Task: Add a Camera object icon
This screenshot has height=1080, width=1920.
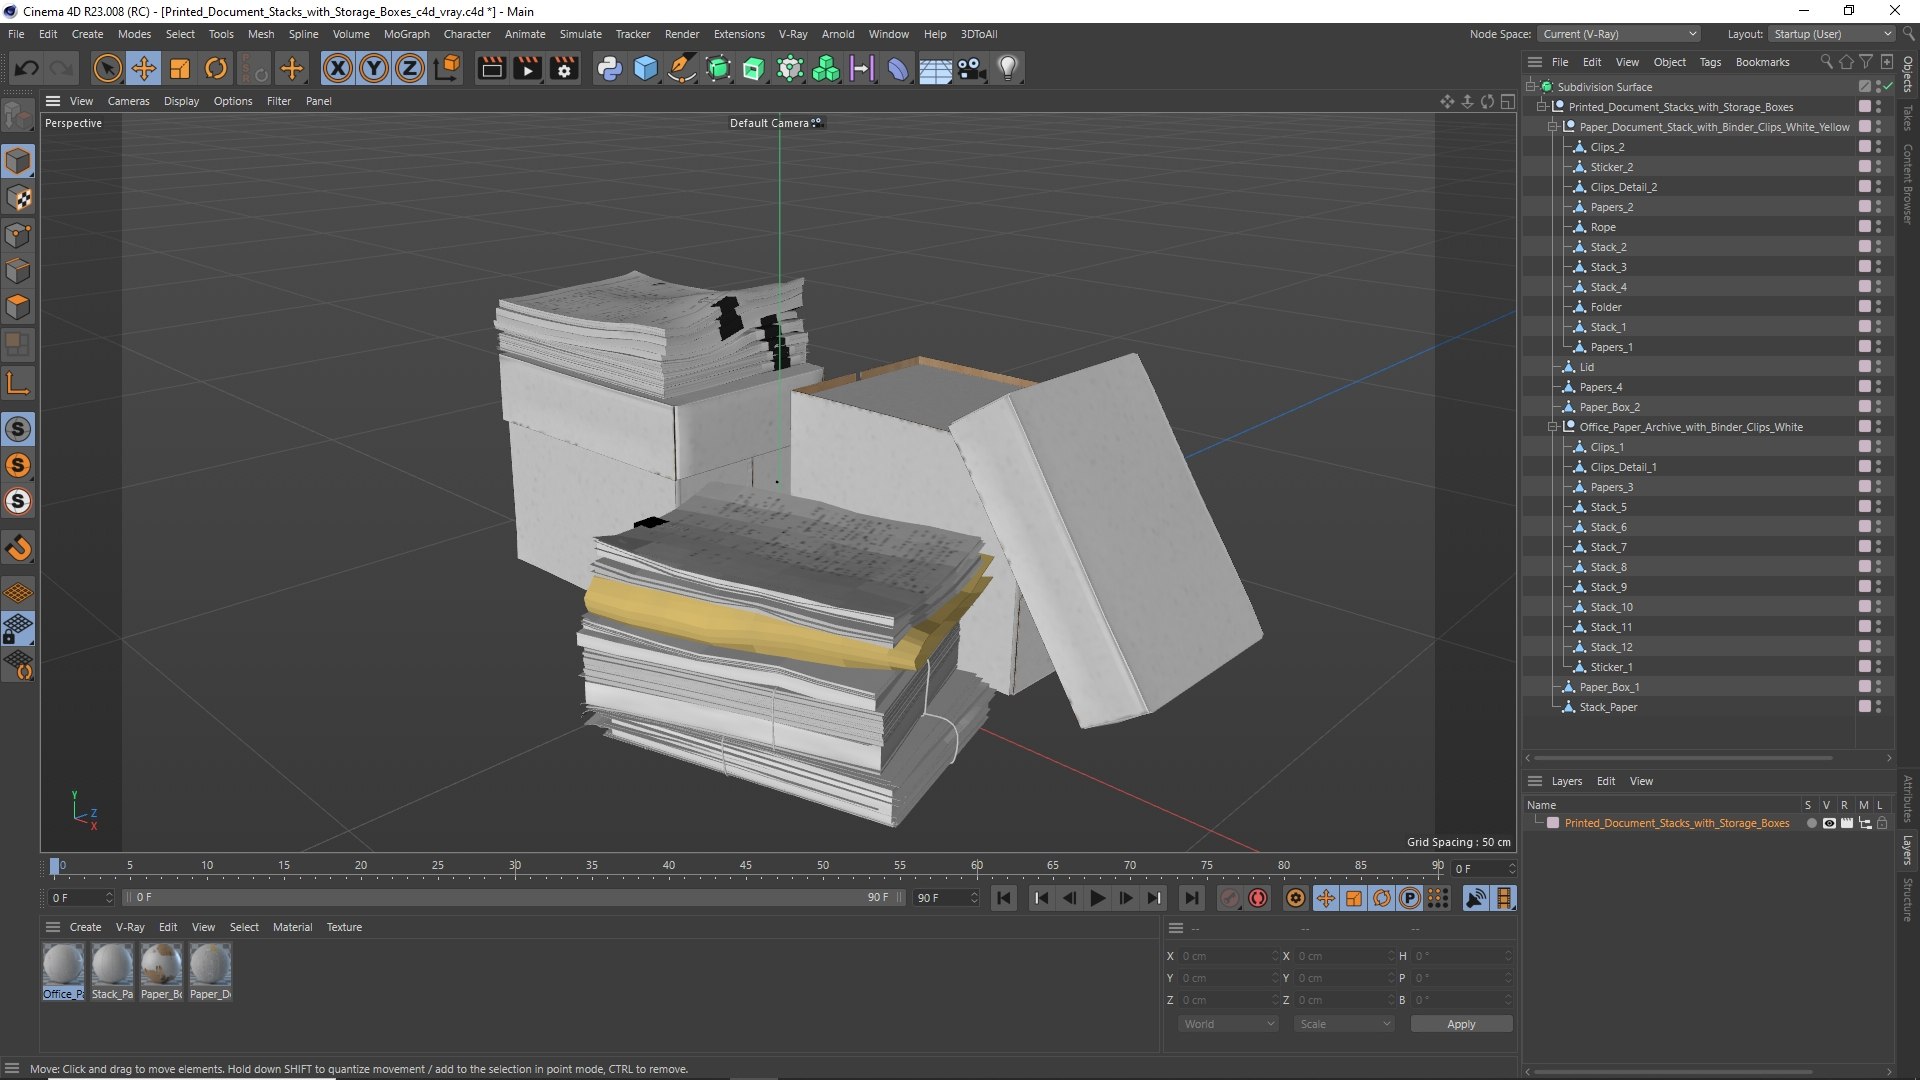Action: coord(971,68)
